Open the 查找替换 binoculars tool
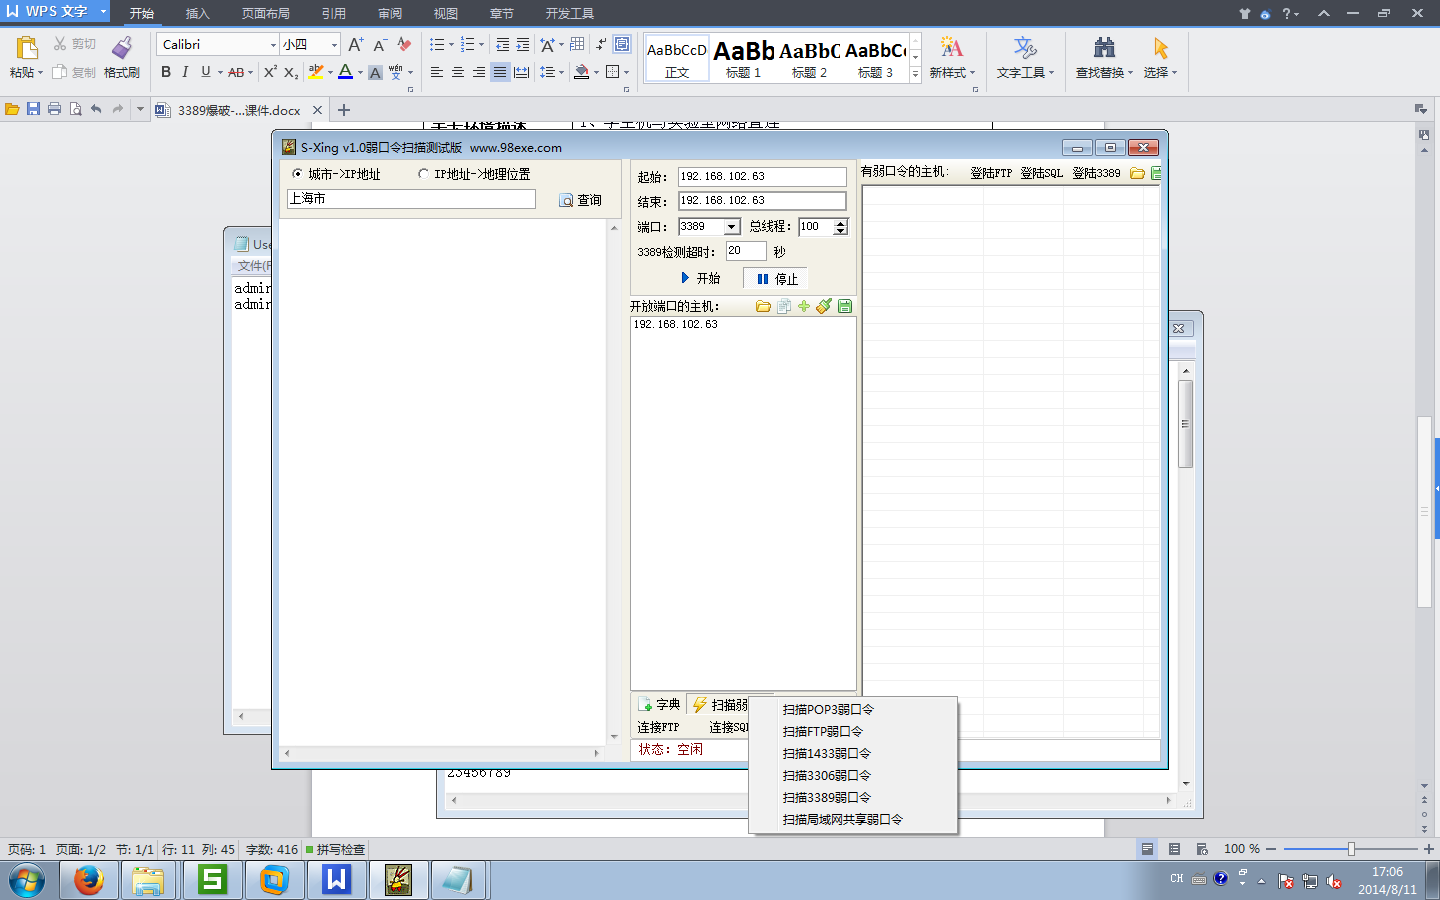1440x900 pixels. [x=1104, y=47]
